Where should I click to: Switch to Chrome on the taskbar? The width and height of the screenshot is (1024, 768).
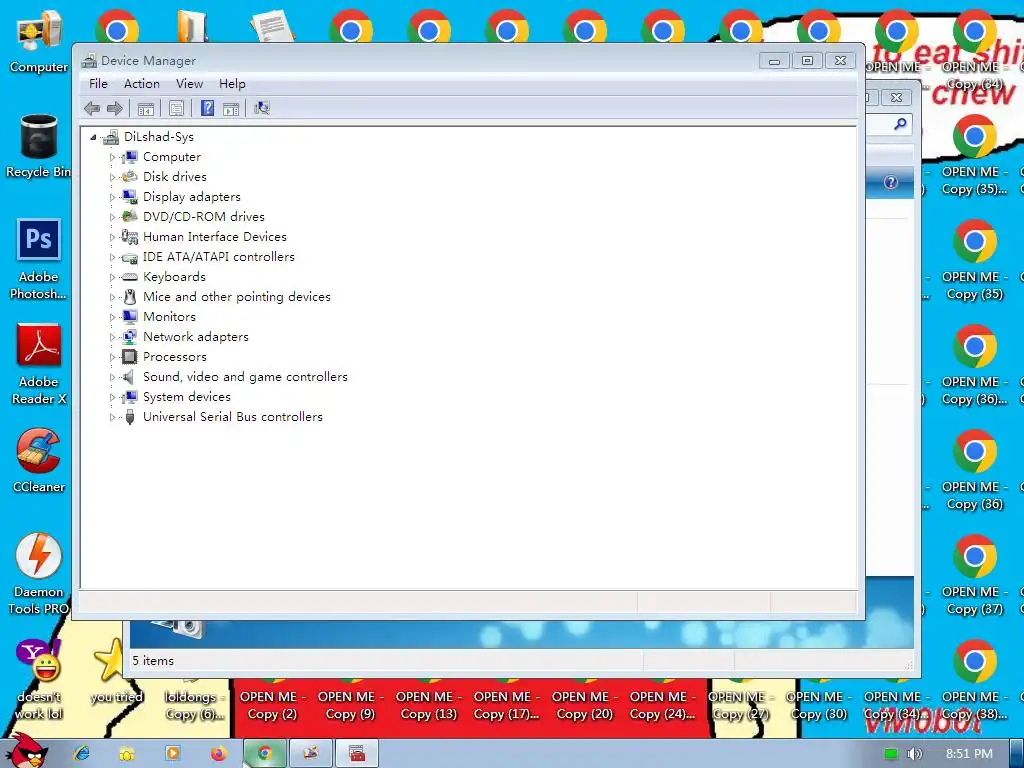[264, 754]
